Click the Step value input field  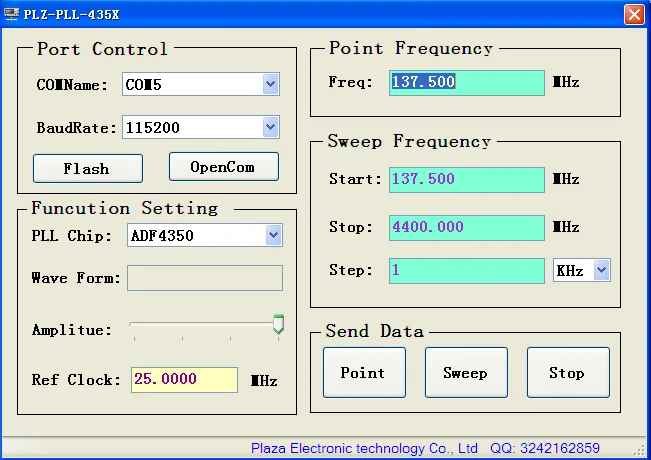point(466,270)
